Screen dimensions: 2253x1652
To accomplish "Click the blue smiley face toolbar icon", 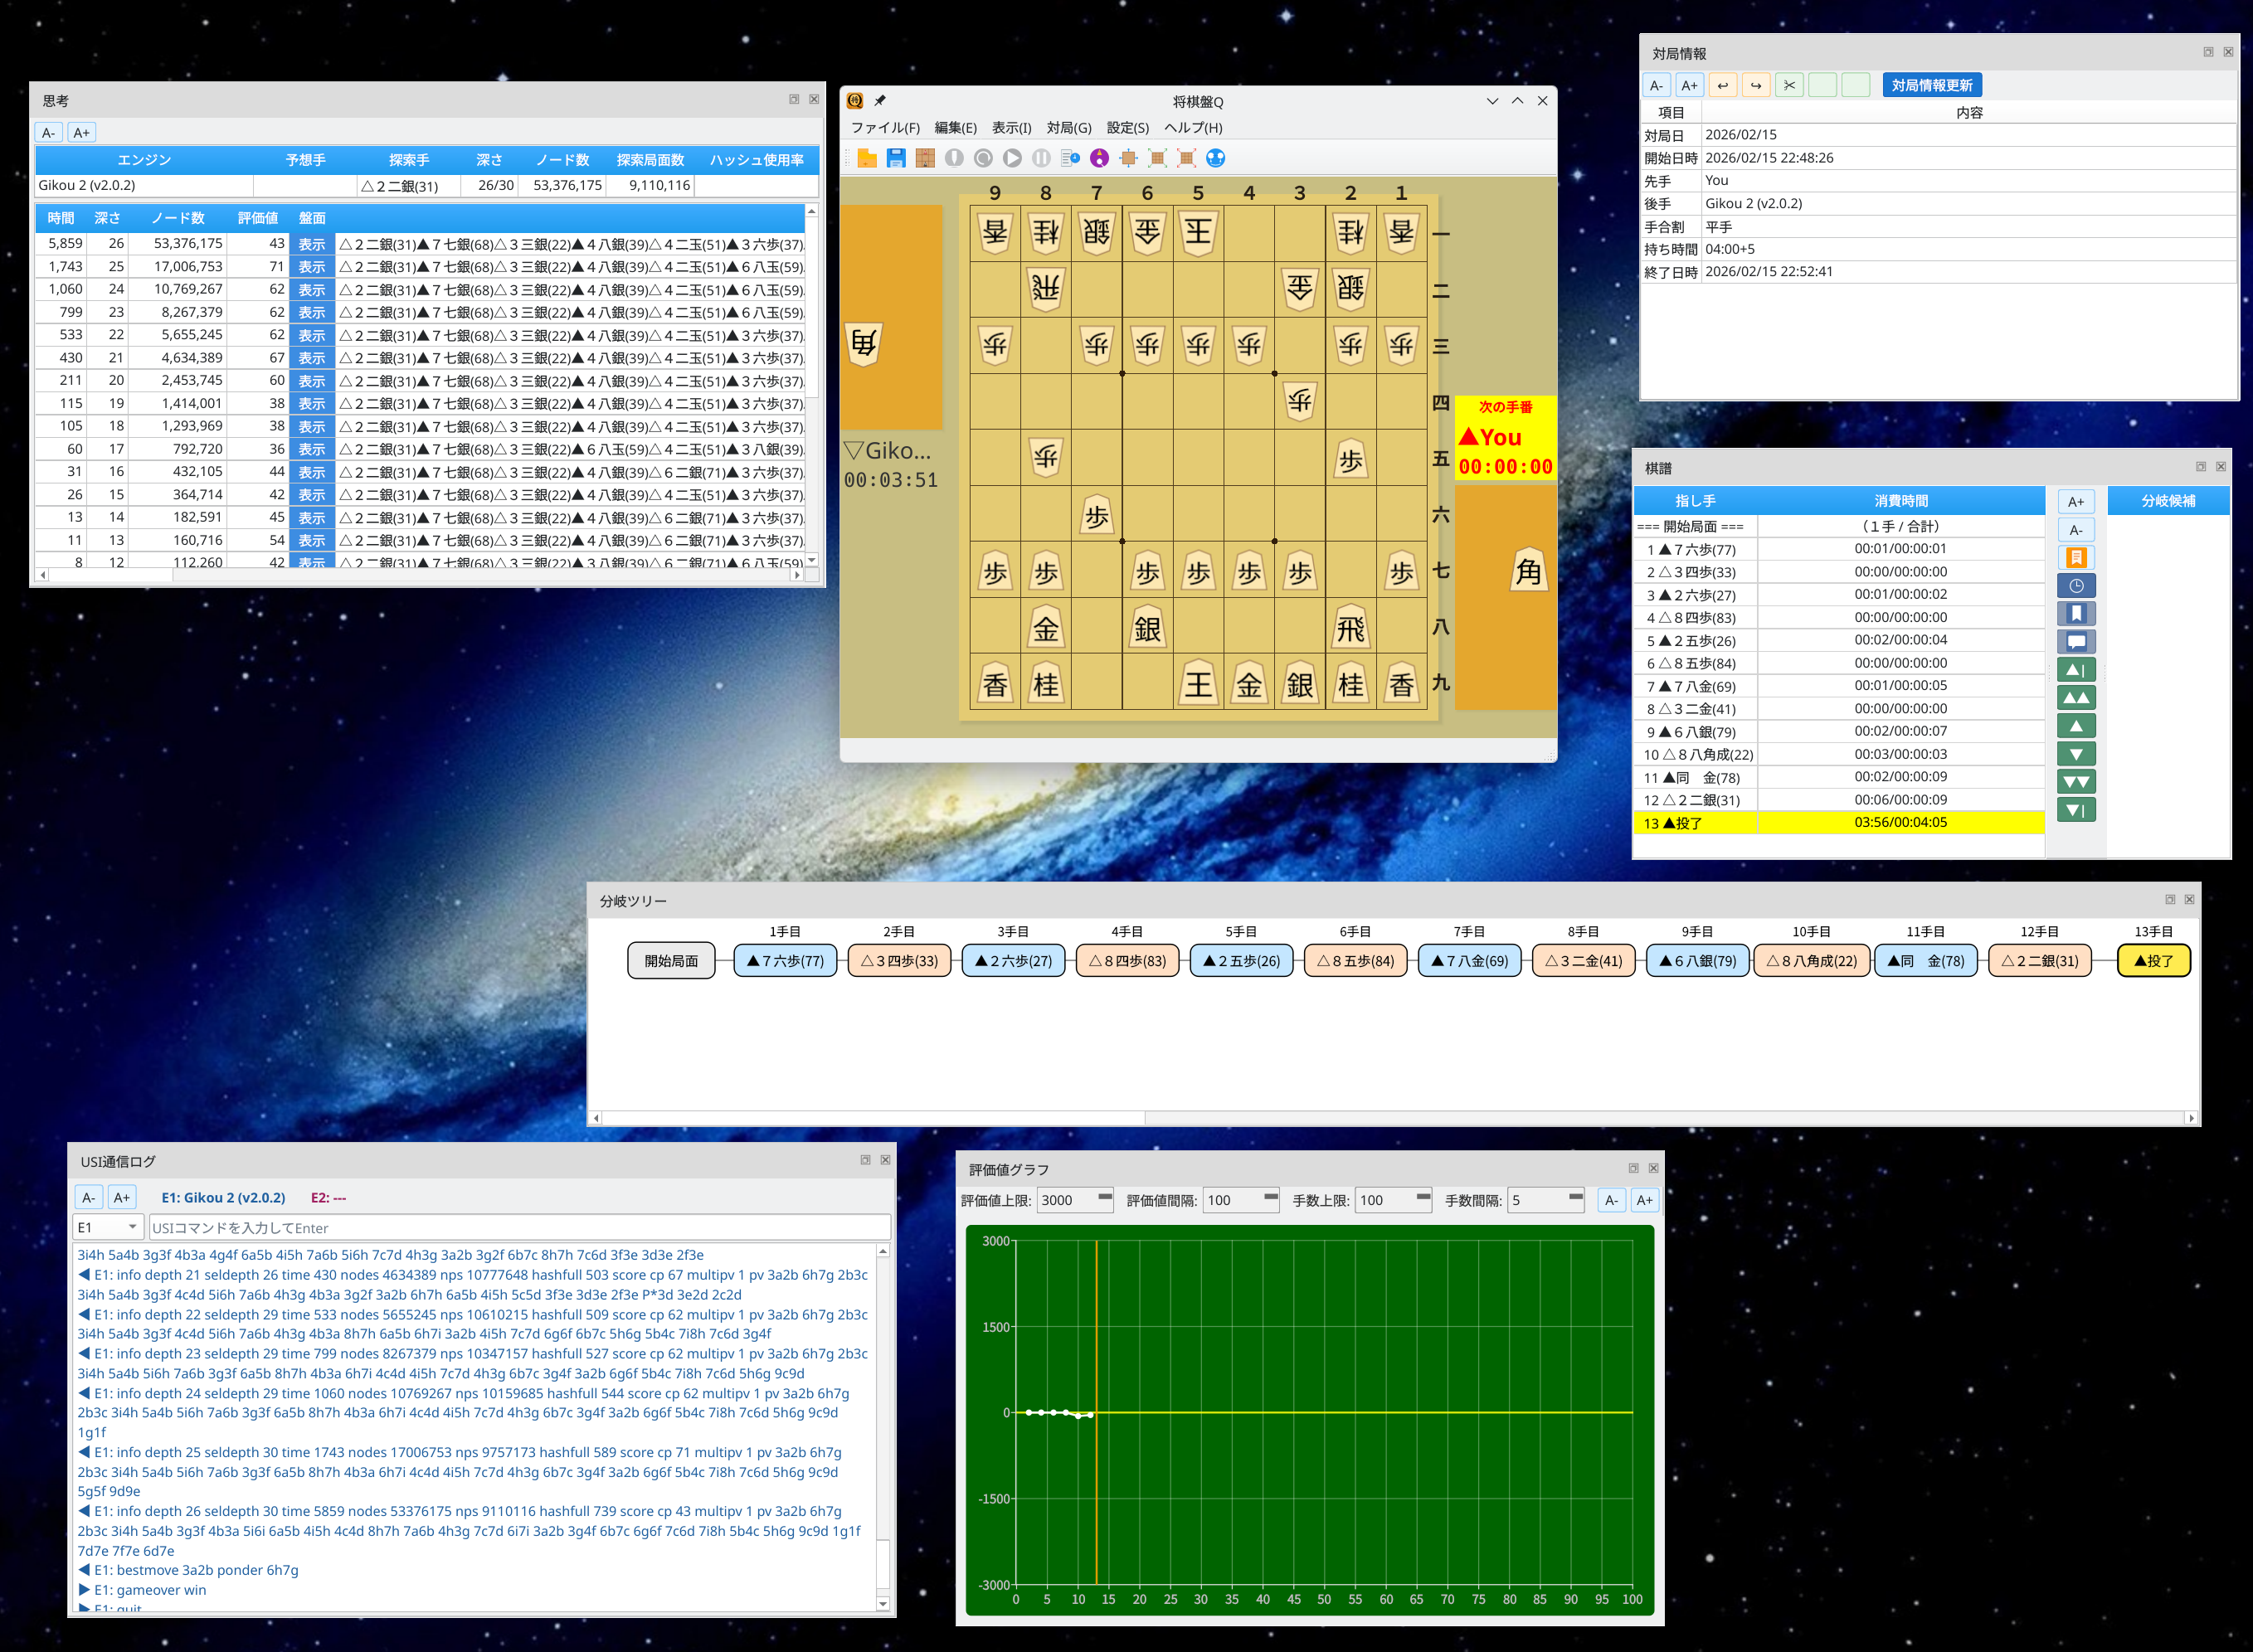I will click(1215, 158).
